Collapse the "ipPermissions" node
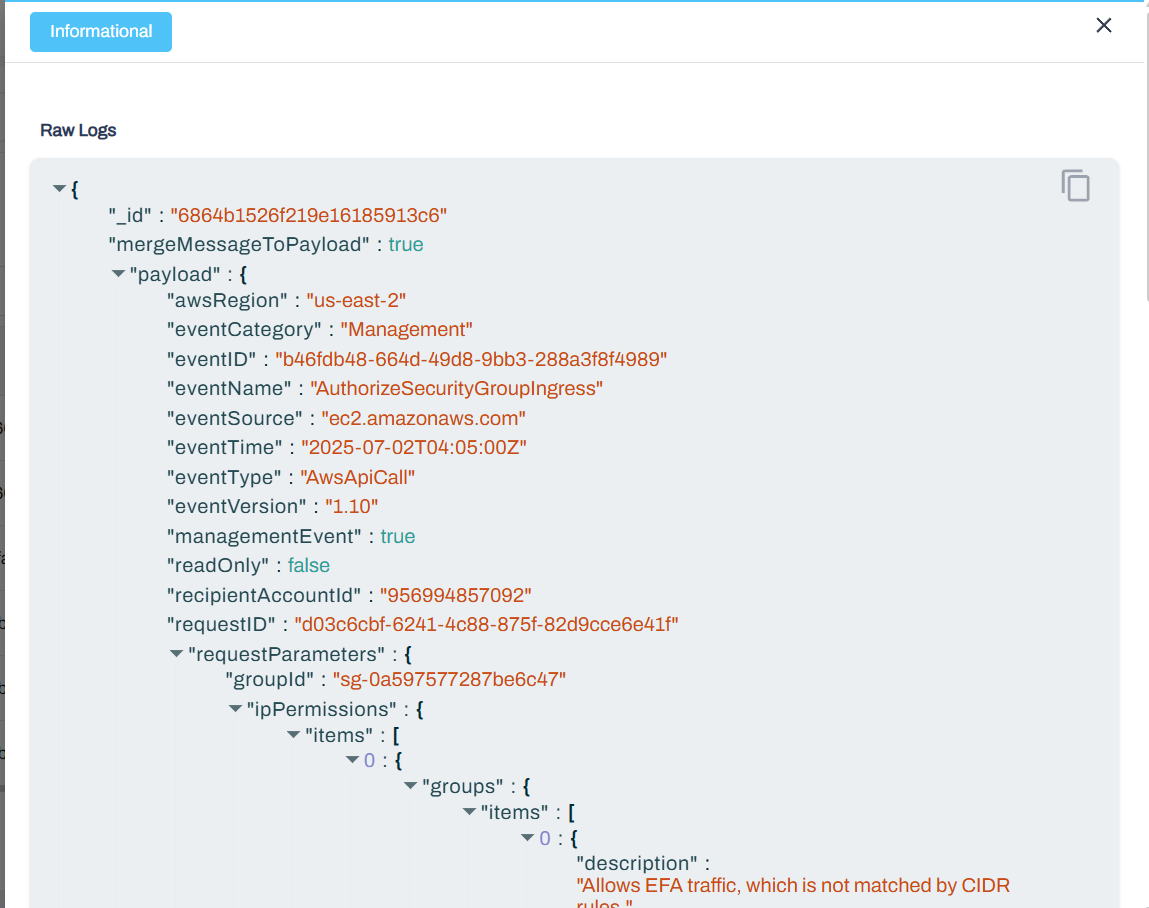1149x908 pixels. 235,708
